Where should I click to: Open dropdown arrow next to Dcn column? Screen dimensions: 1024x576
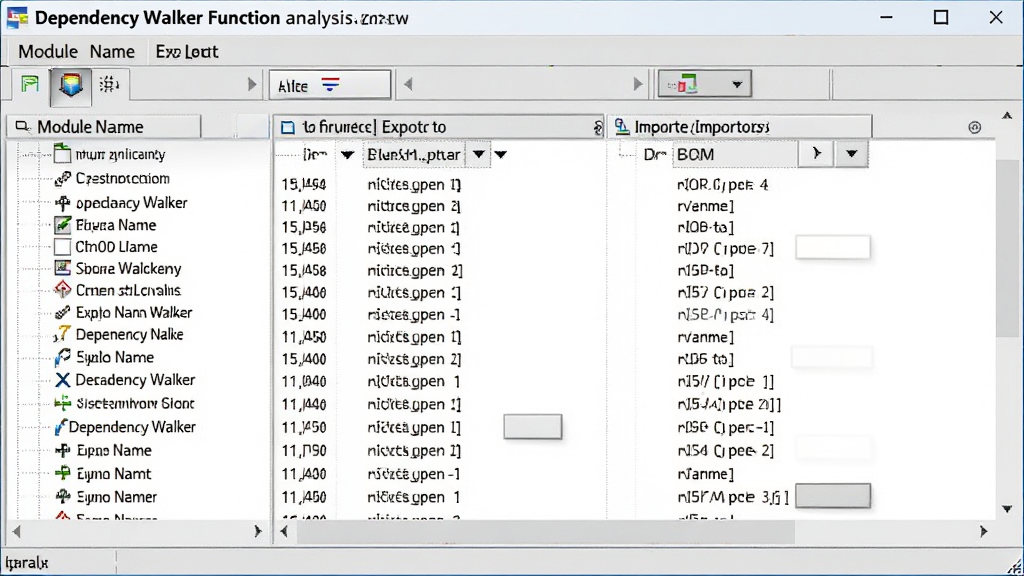[x=347, y=155]
